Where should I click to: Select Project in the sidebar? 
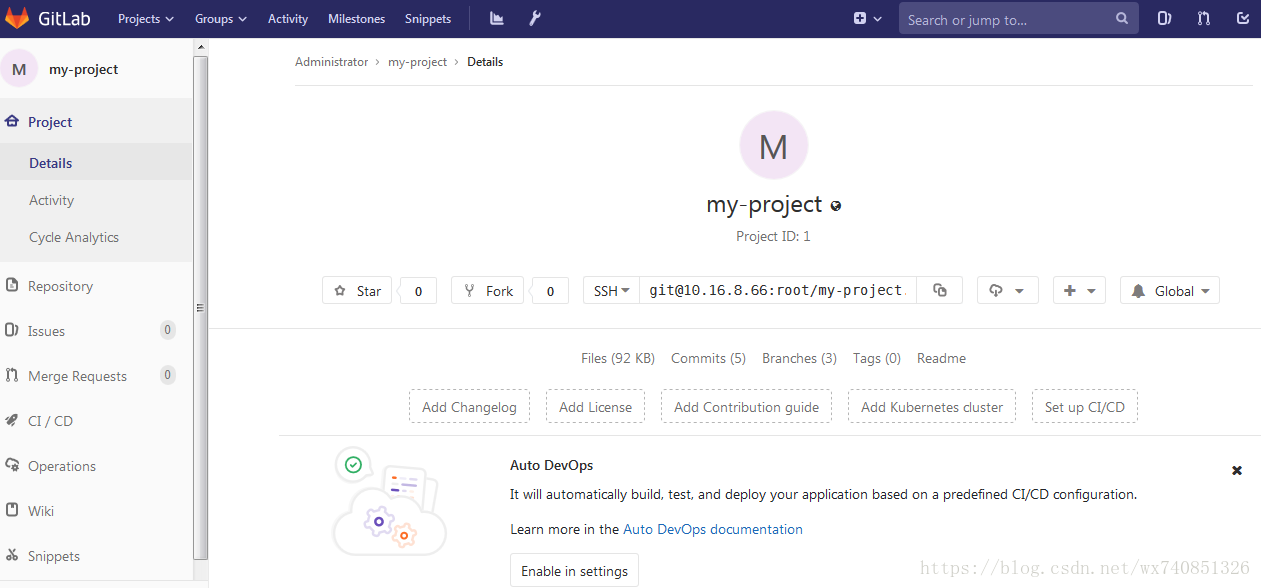(x=96, y=122)
